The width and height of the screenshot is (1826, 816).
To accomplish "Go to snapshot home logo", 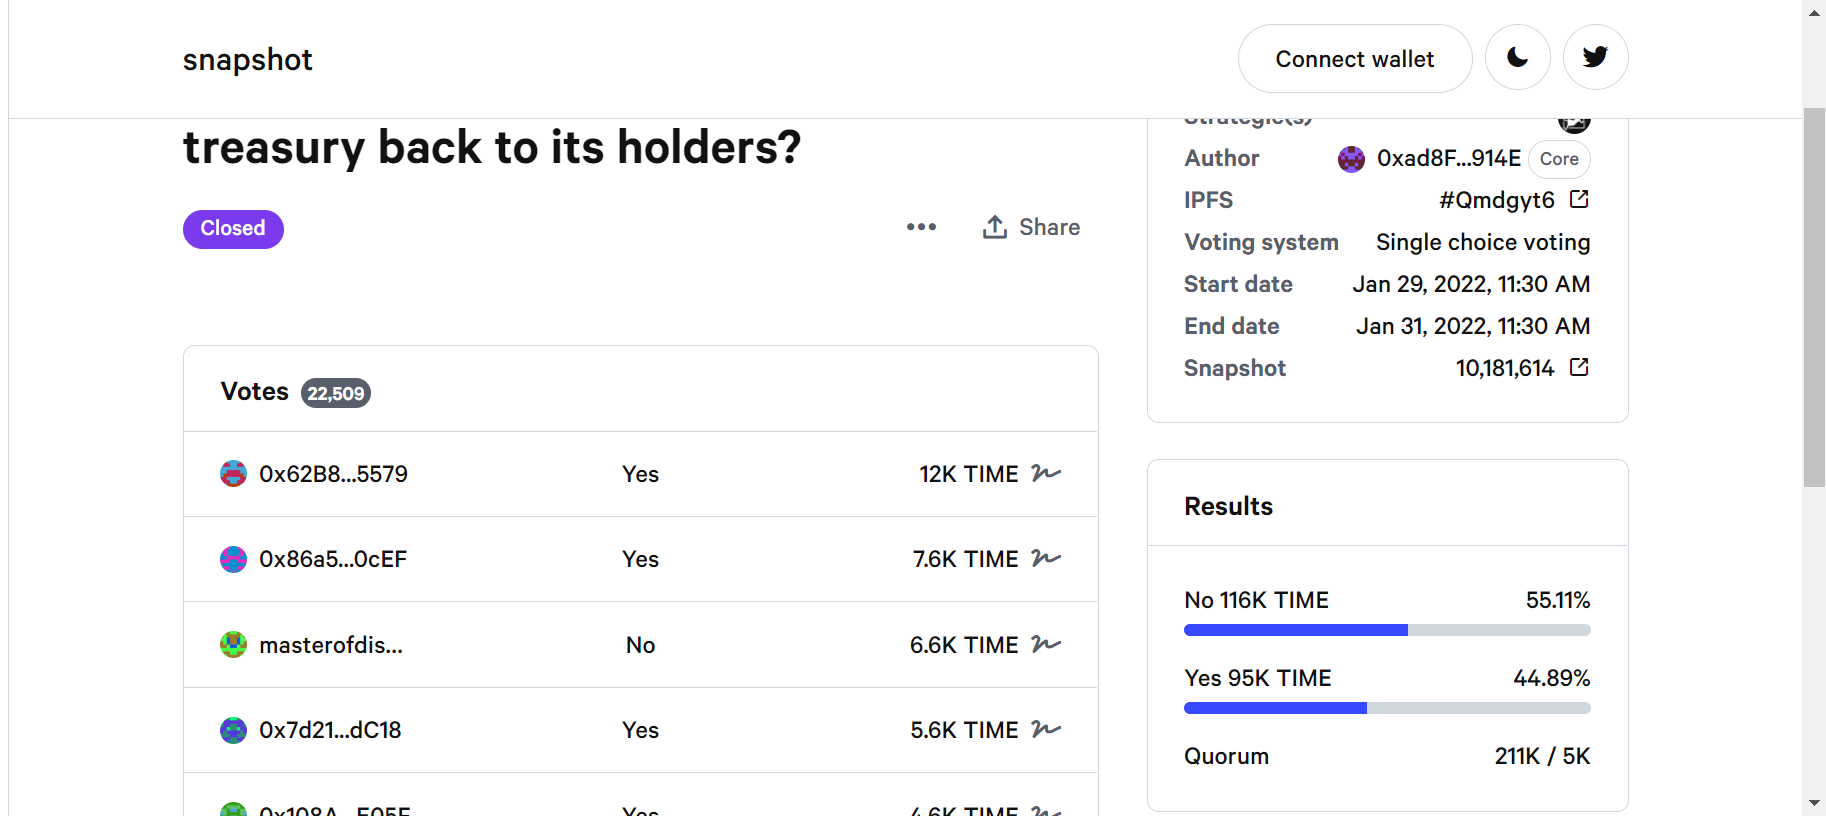I will coord(248,60).
